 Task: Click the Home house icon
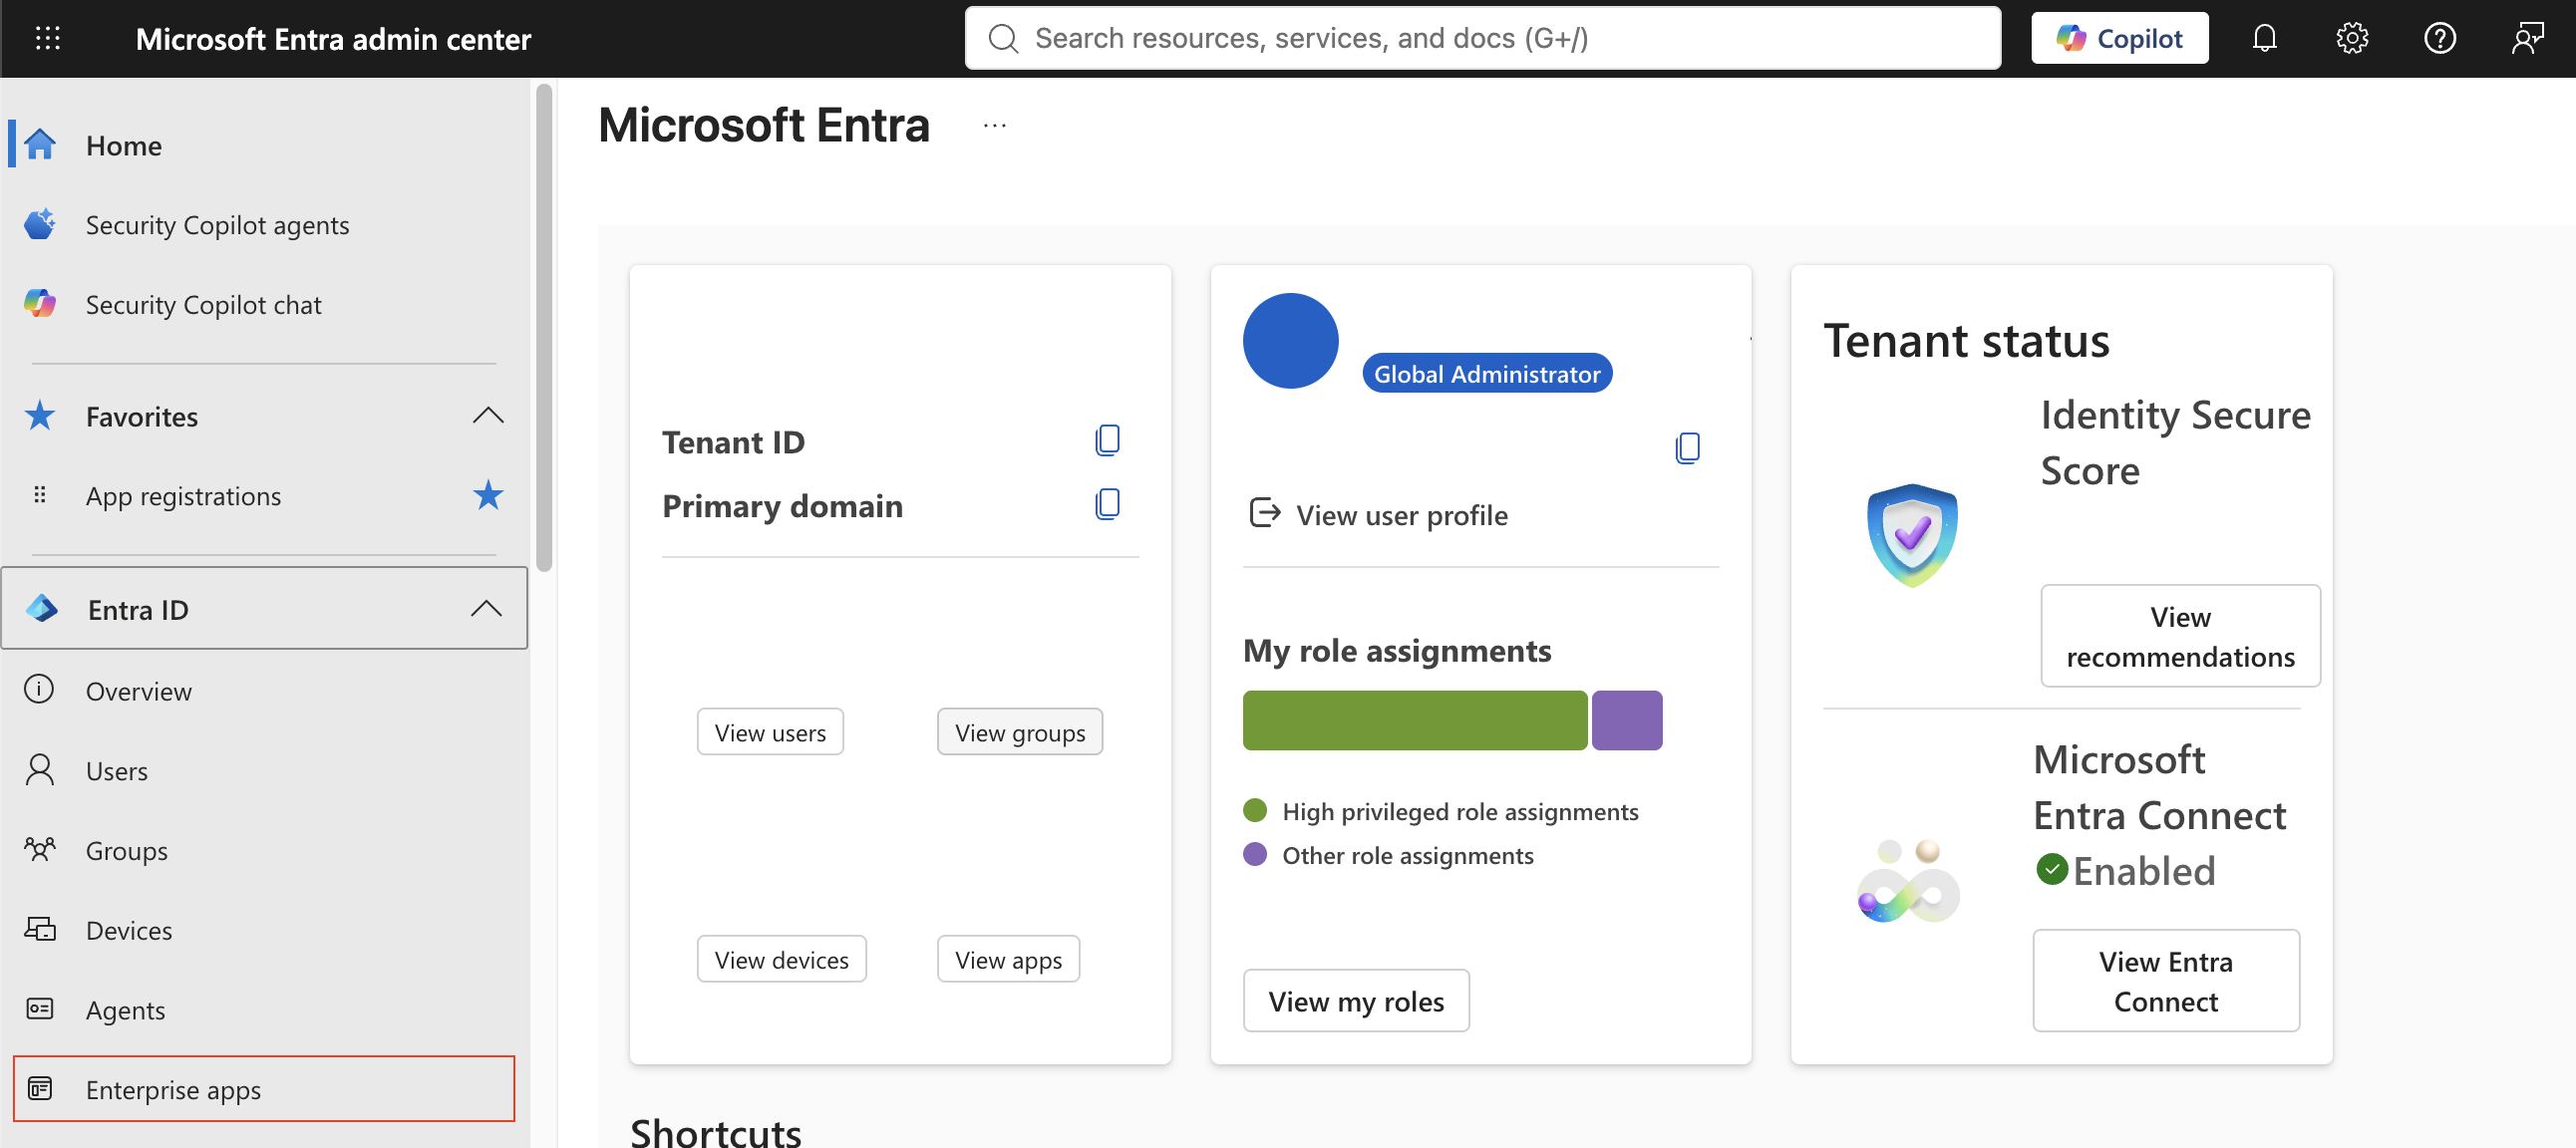[40, 145]
